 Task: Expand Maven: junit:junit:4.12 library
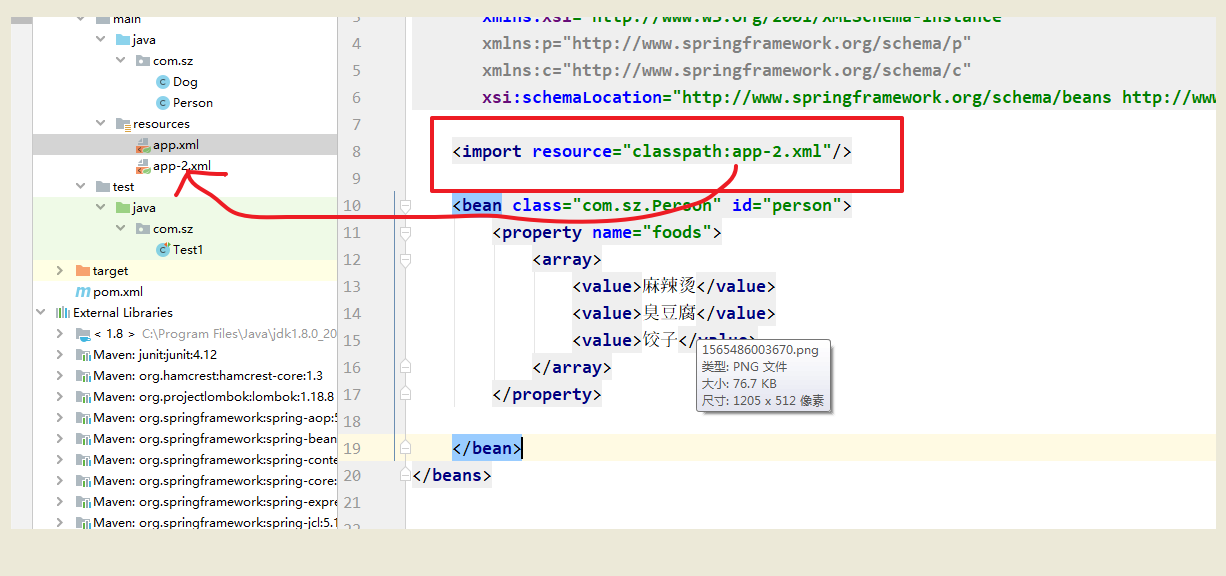click(x=60, y=355)
